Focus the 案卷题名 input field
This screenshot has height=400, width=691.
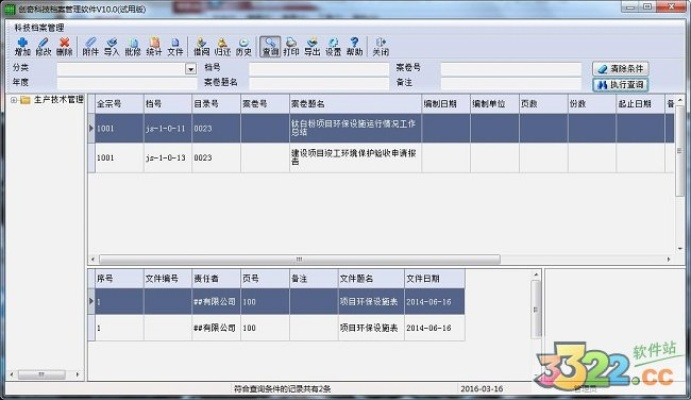pos(319,83)
